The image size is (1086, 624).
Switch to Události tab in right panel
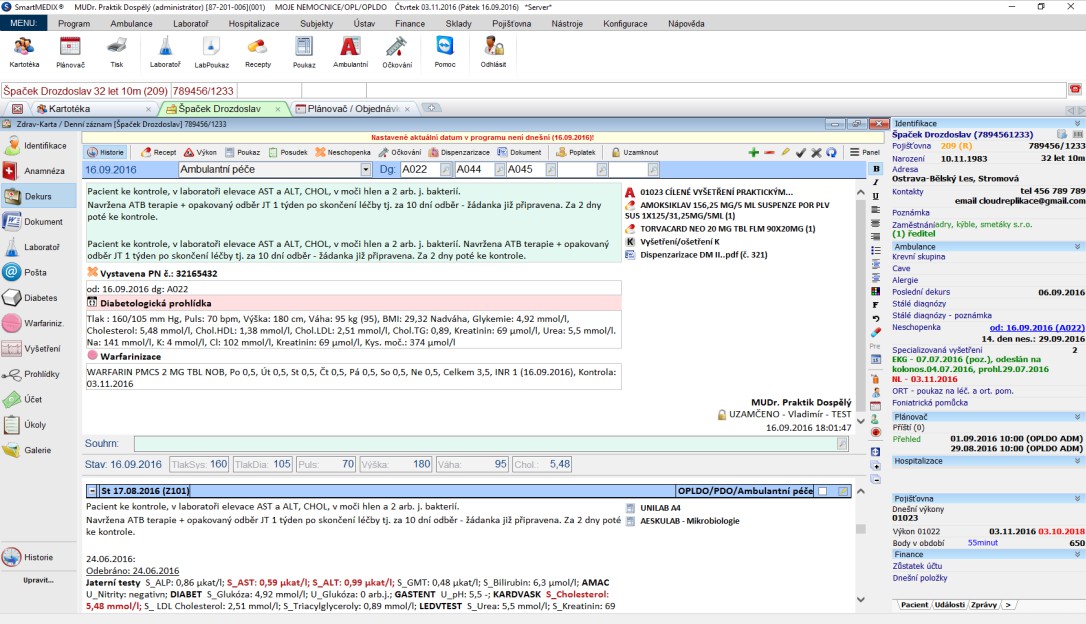coord(949,605)
